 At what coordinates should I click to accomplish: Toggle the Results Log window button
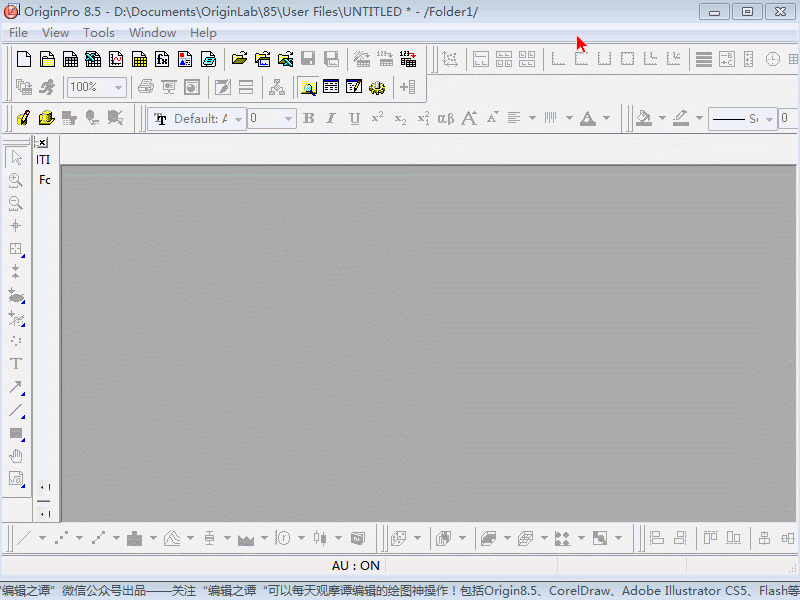point(331,88)
